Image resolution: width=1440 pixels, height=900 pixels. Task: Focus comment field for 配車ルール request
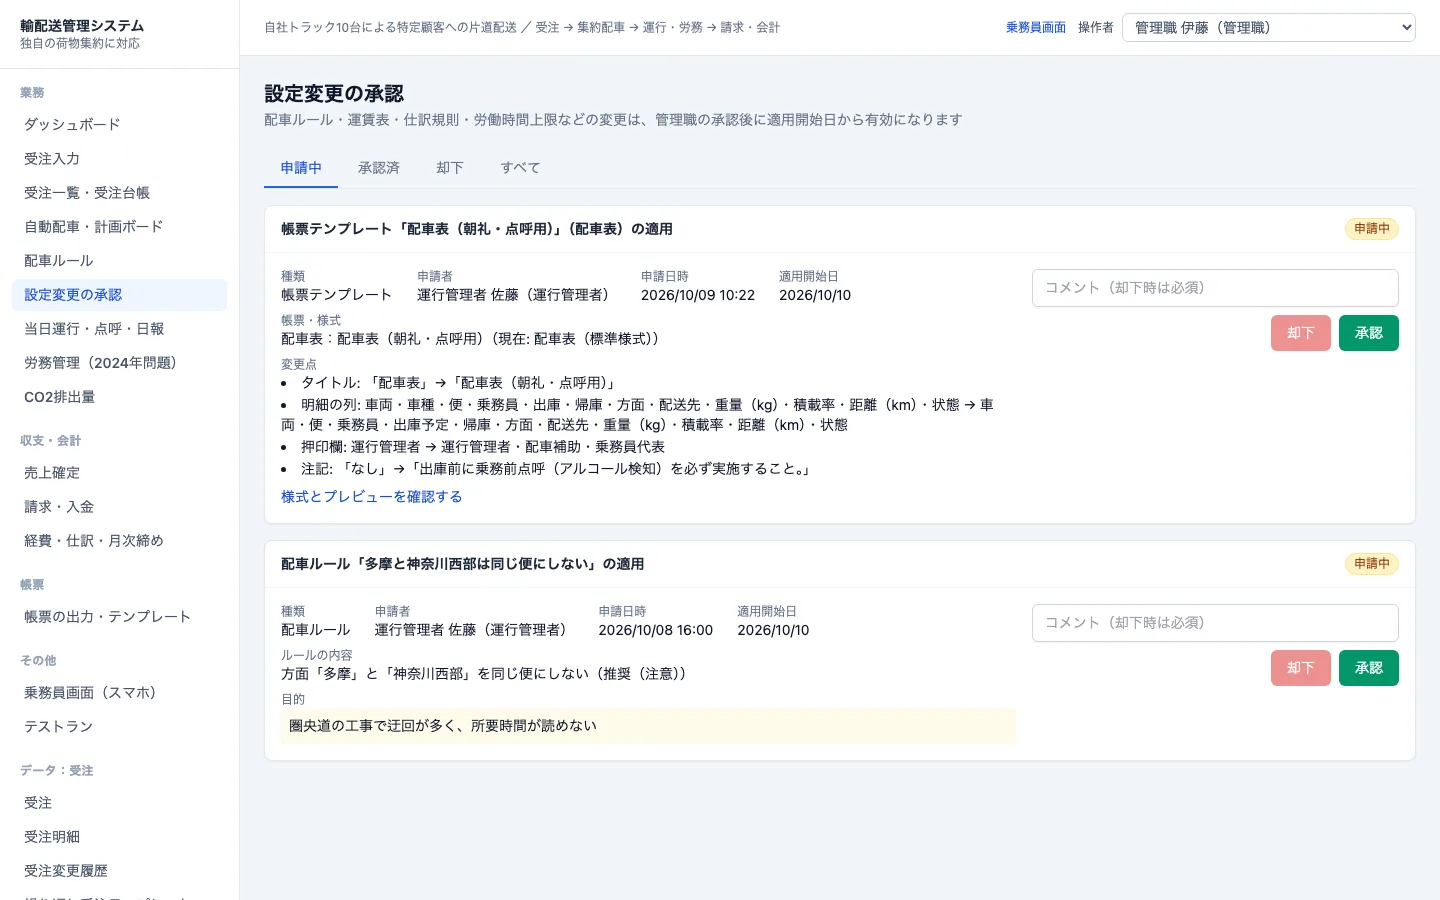tap(1215, 623)
